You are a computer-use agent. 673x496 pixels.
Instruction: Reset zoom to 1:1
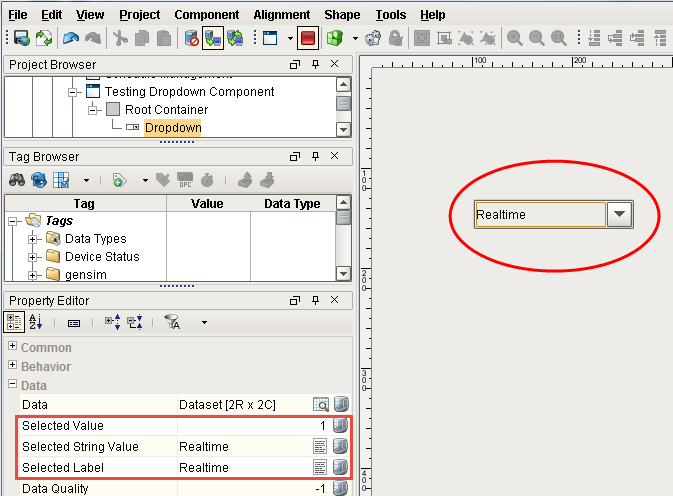pos(558,38)
